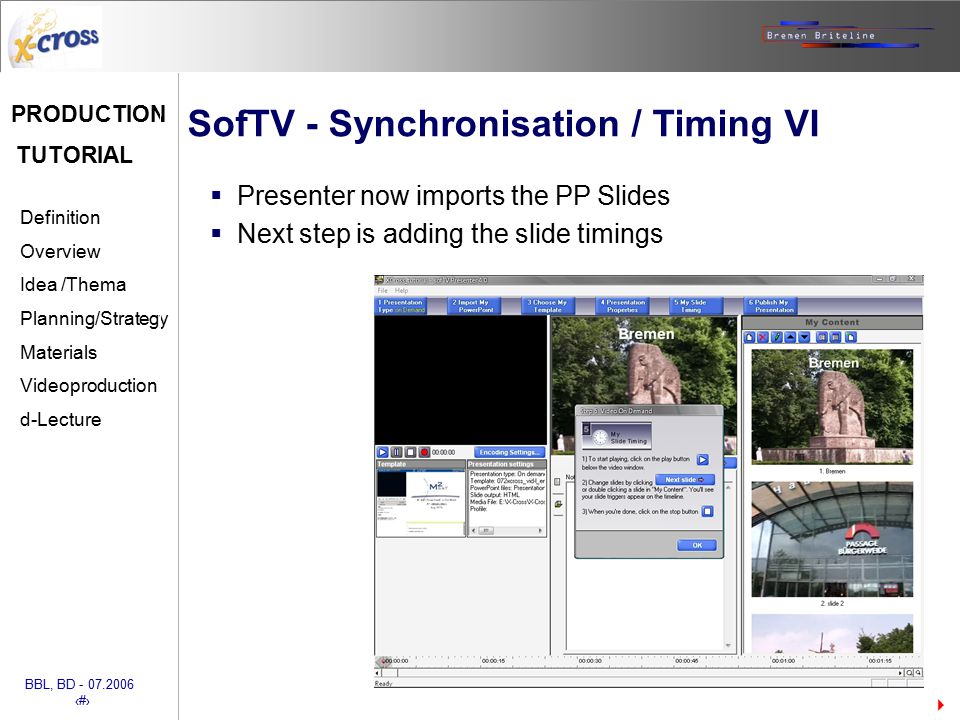Image resolution: width=960 pixels, height=720 pixels.
Task: Click the timeline zoom in magnifier icon
Action: pyautogui.click(x=909, y=673)
